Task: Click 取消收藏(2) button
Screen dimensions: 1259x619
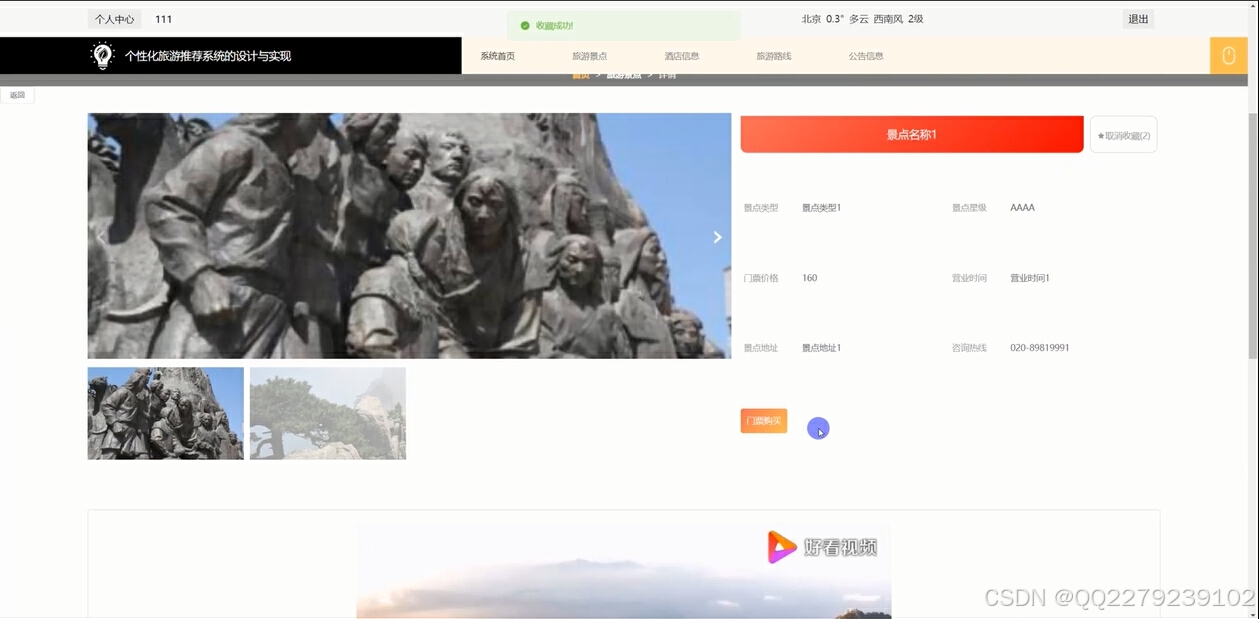Action: 1123,135
